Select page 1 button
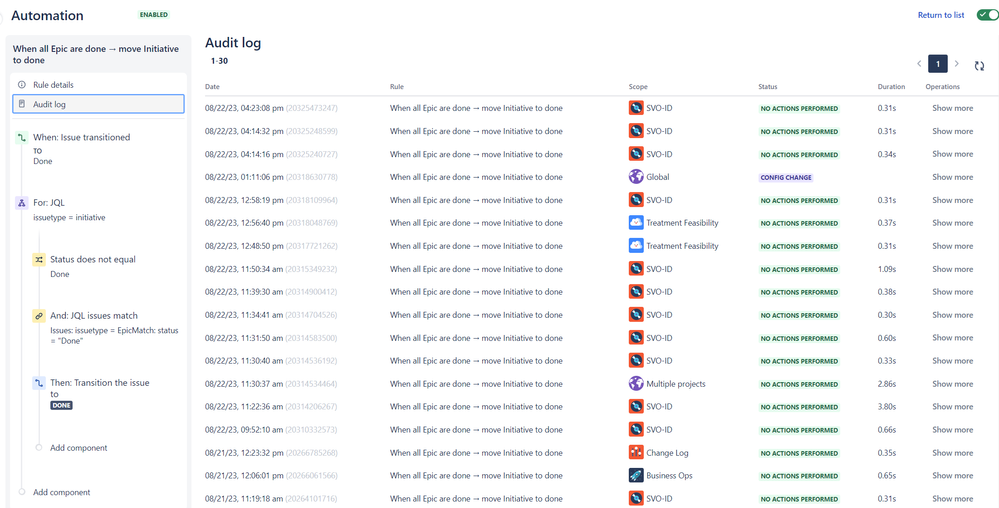 point(938,64)
